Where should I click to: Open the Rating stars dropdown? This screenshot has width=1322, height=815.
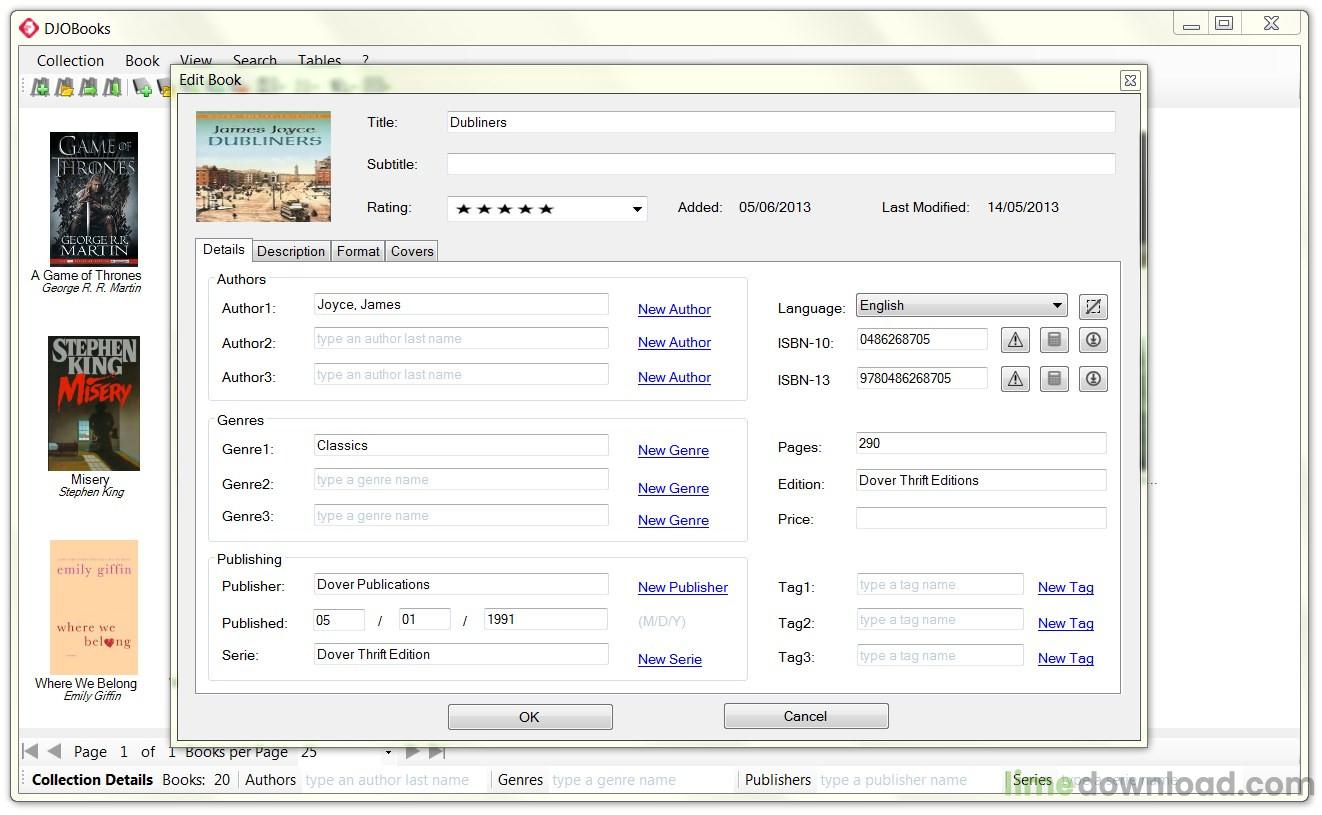click(637, 209)
